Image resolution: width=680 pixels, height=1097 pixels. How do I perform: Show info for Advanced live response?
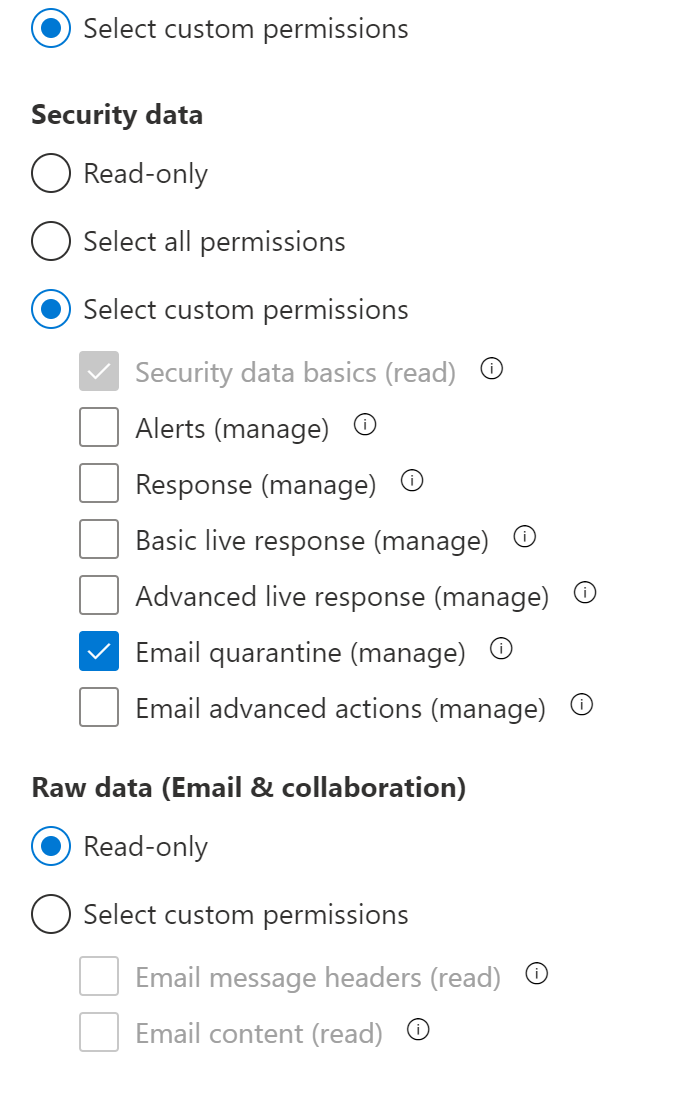click(585, 593)
